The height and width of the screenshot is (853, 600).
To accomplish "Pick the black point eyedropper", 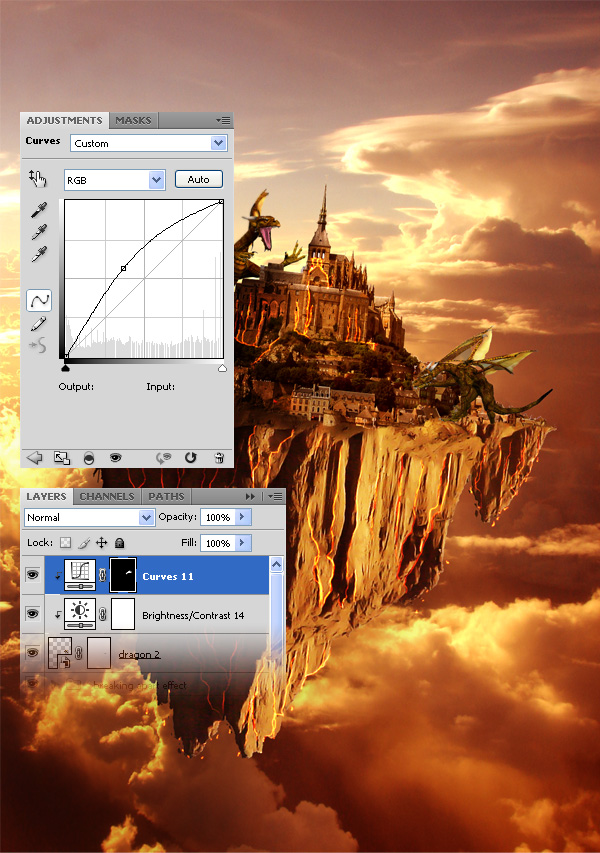I will (x=39, y=210).
